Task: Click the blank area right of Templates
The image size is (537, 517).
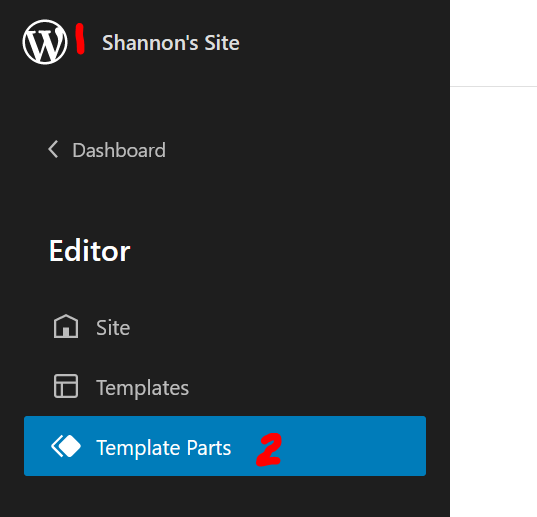Action: tap(308, 387)
